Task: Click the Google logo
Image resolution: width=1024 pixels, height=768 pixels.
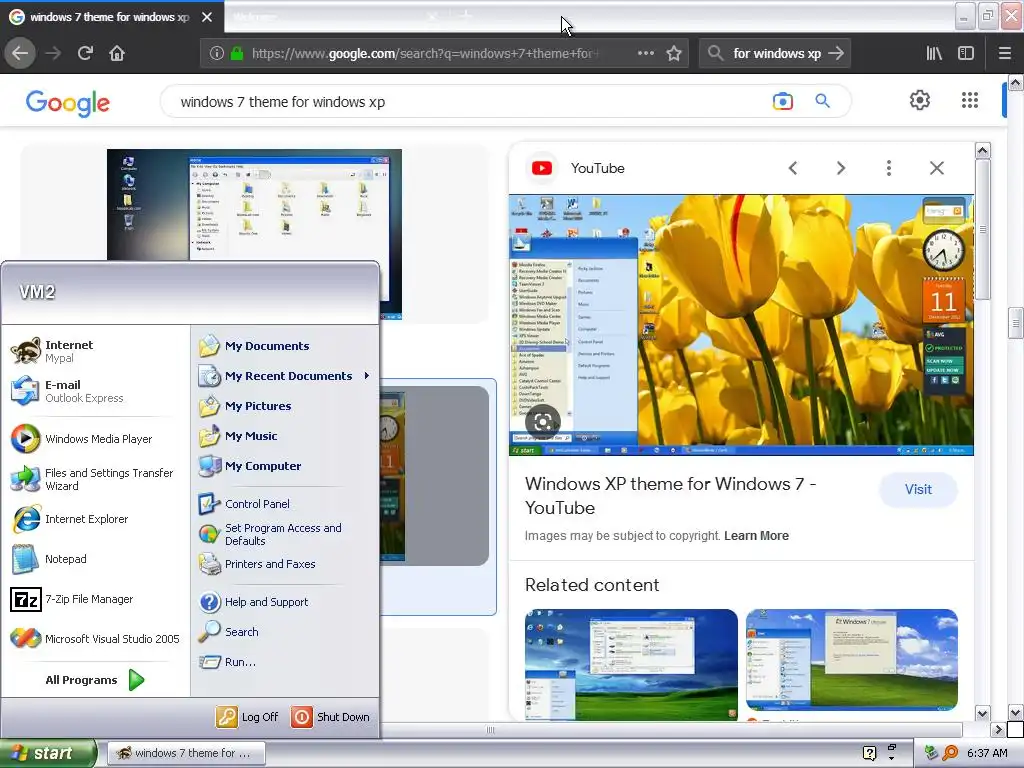Action: click(x=68, y=103)
